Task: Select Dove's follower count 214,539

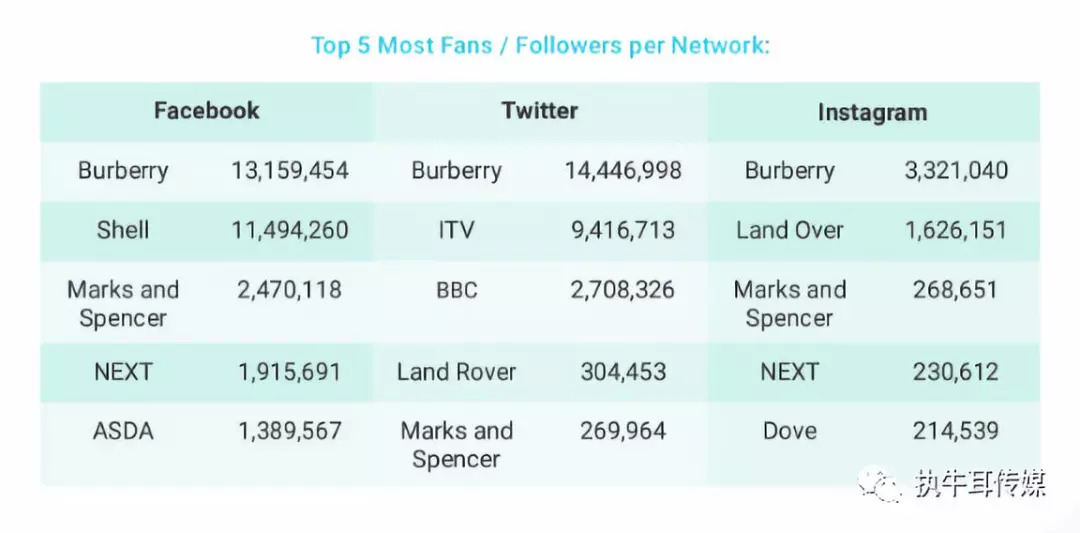Action: click(x=955, y=432)
